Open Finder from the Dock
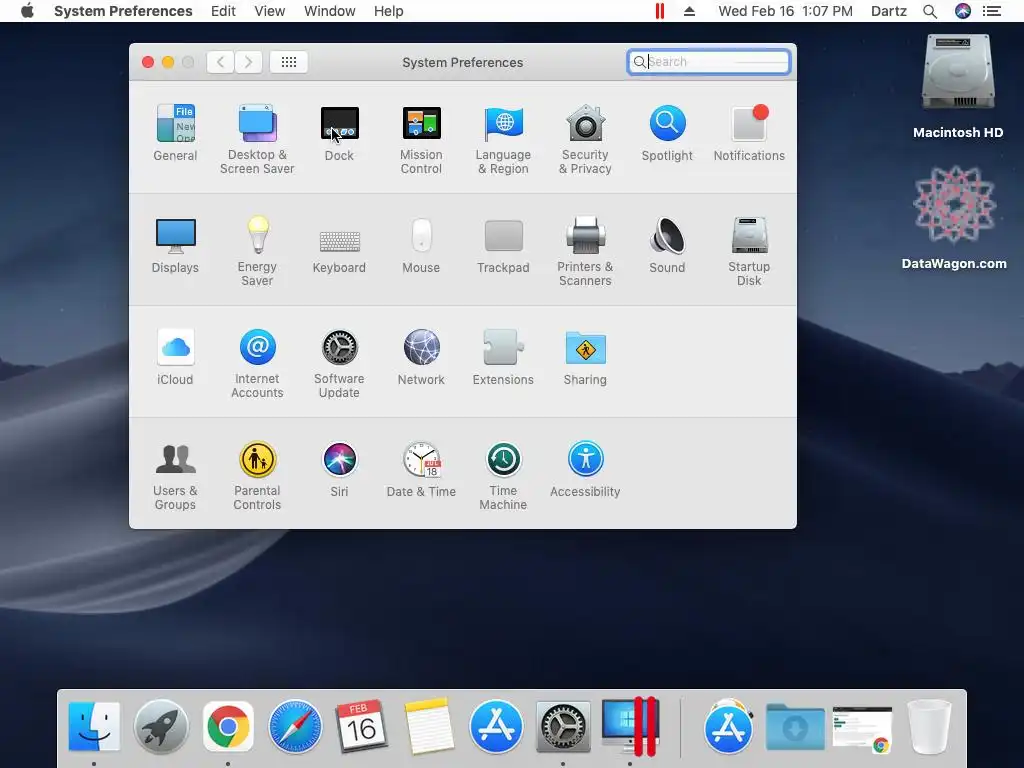The width and height of the screenshot is (1024, 768). tap(94, 726)
